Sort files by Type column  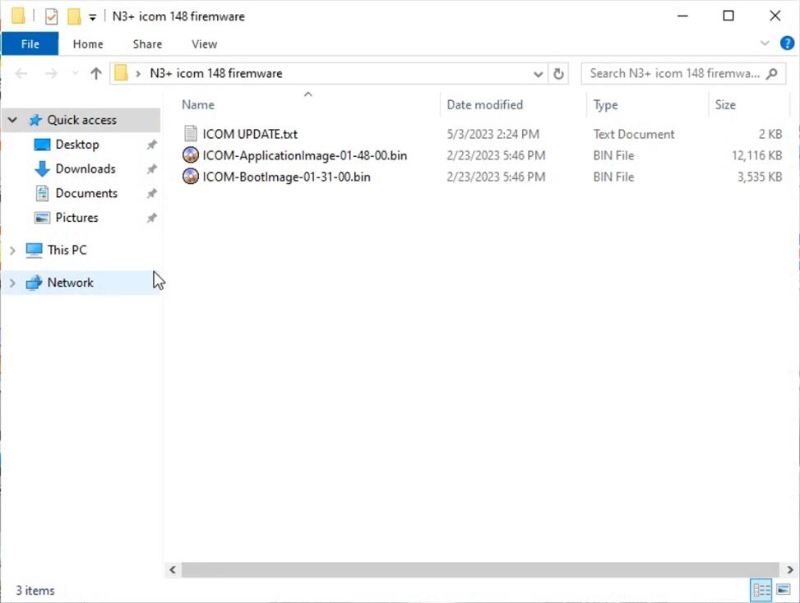click(606, 105)
